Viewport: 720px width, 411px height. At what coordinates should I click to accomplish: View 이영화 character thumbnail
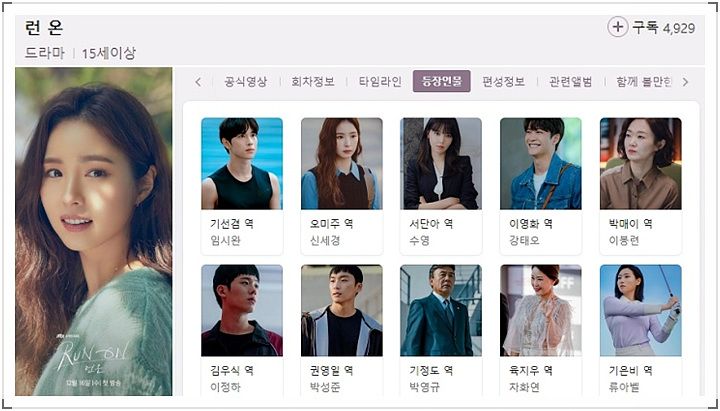540,163
